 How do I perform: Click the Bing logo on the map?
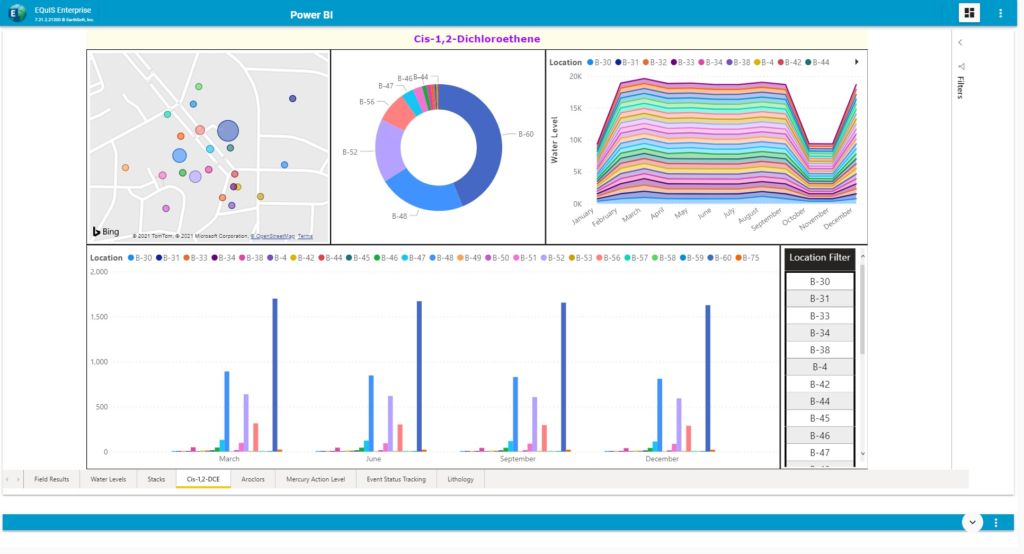[106, 231]
